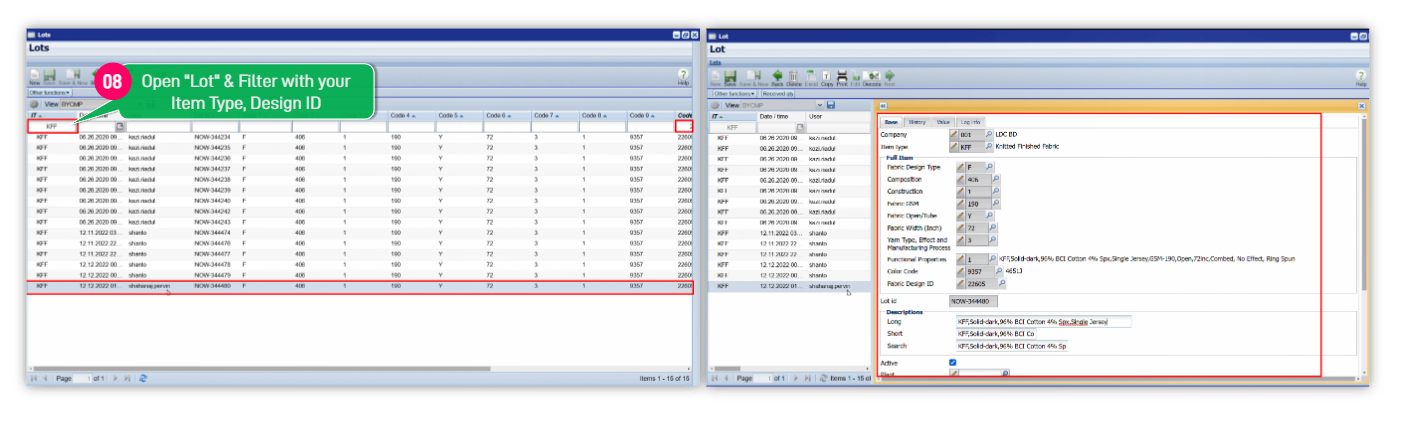Image resolution: width=1404 pixels, height=438 pixels.
Task: Select row NOW-344474 in Lots grid
Action: 360,232
